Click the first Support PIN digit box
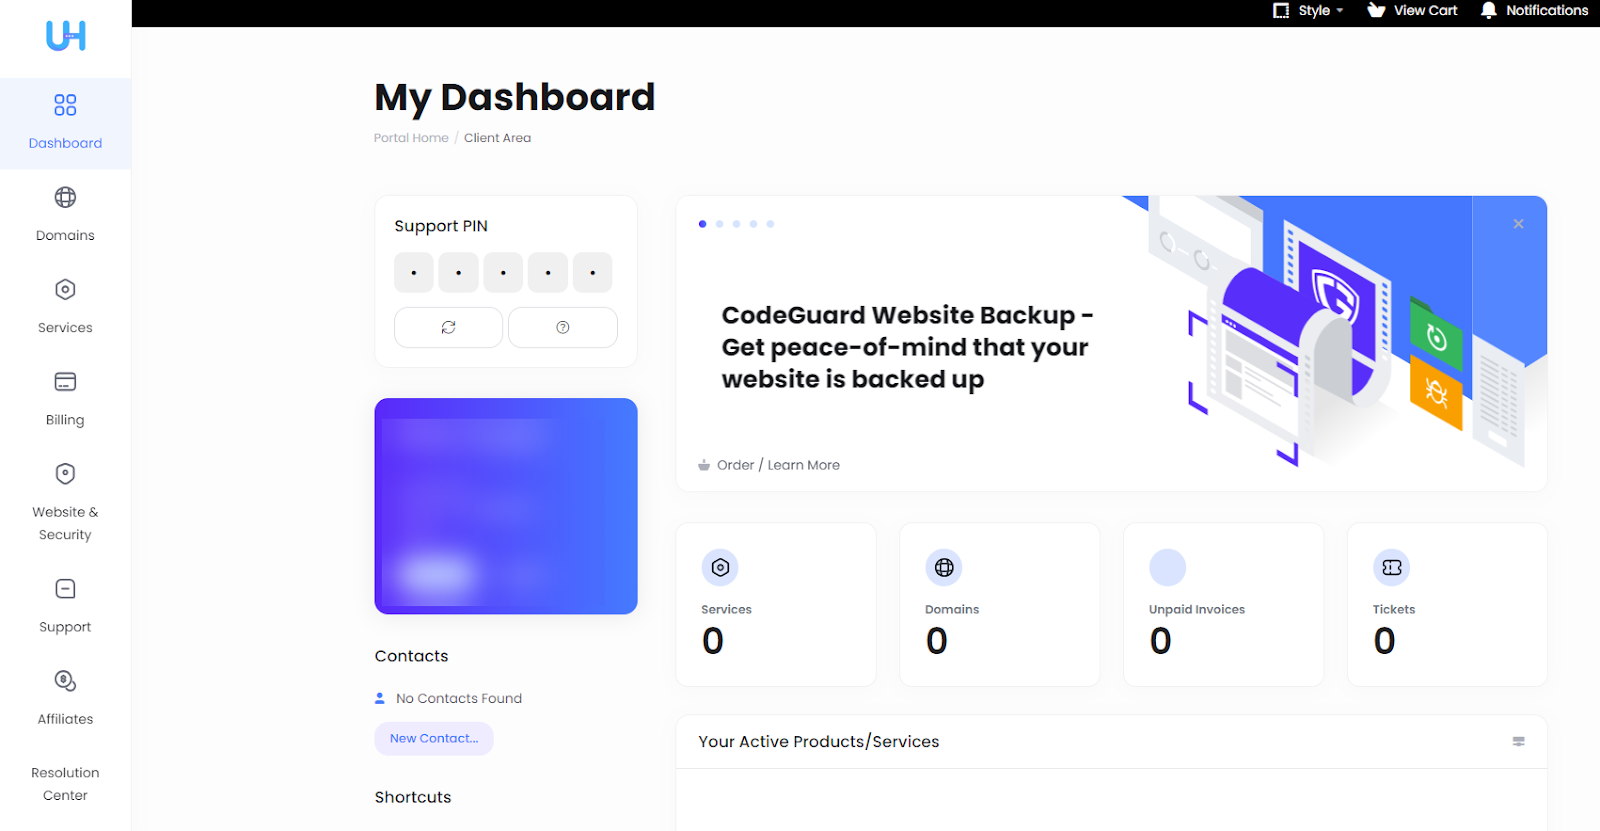 [x=414, y=272]
